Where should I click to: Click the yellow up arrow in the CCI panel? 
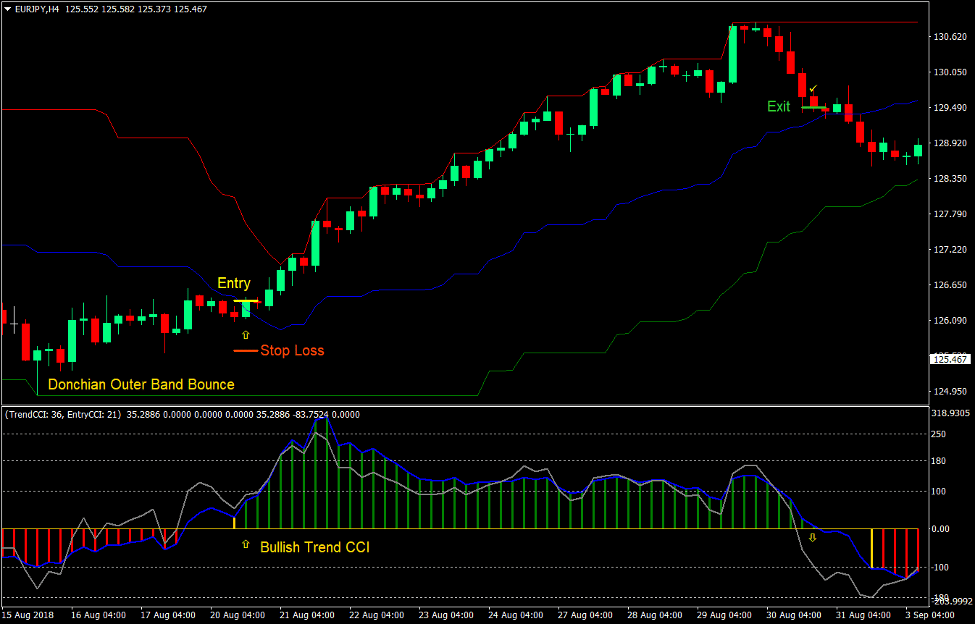245,542
